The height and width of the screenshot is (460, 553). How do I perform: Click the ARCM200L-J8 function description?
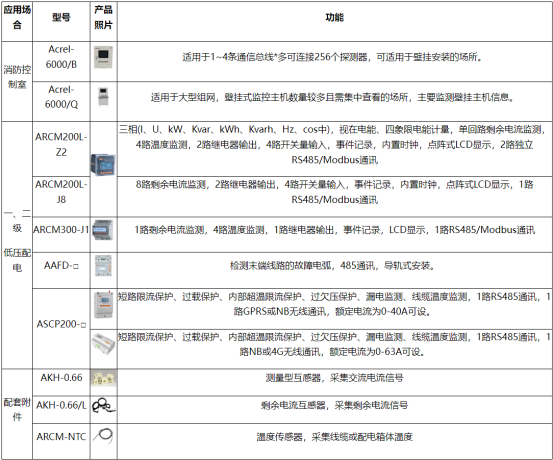[334, 192]
